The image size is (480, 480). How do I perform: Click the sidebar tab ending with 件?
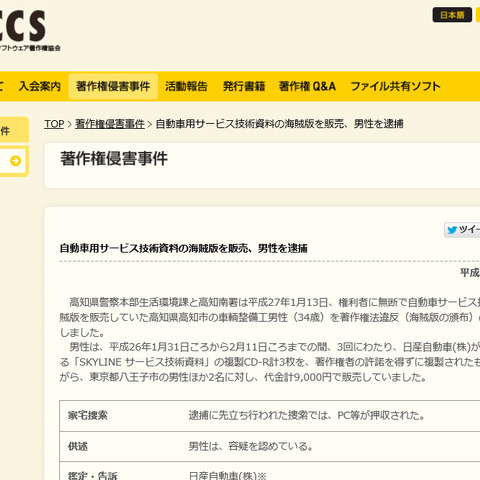tap(14, 130)
